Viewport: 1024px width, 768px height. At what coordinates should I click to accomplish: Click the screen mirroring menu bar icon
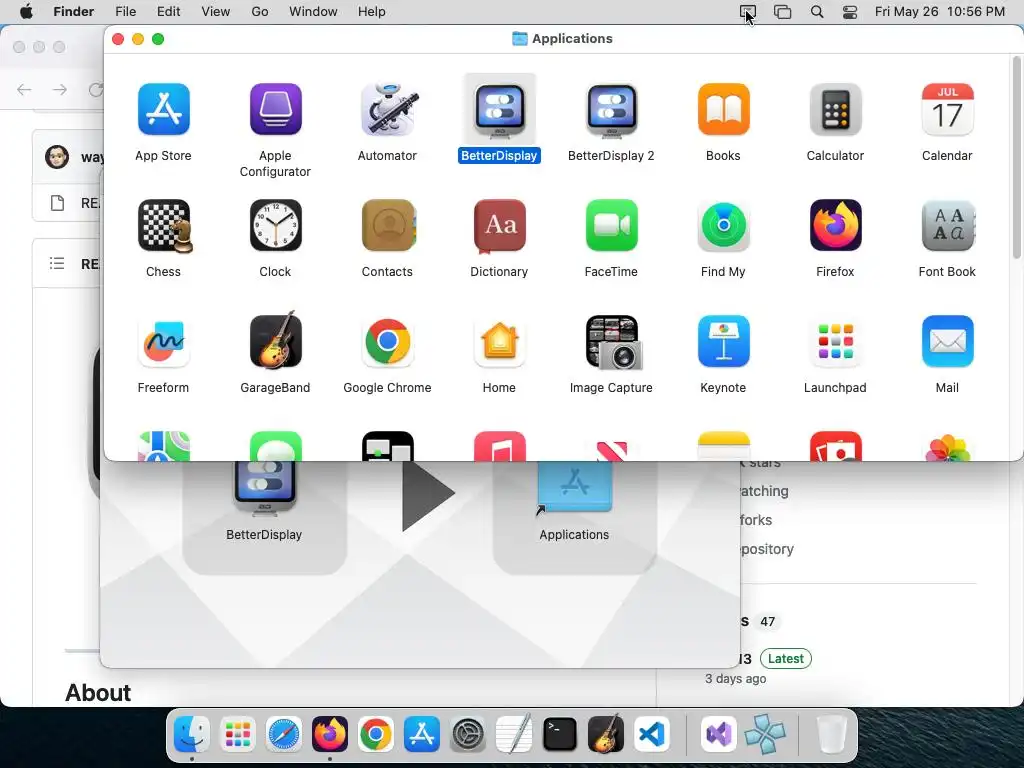tap(747, 12)
